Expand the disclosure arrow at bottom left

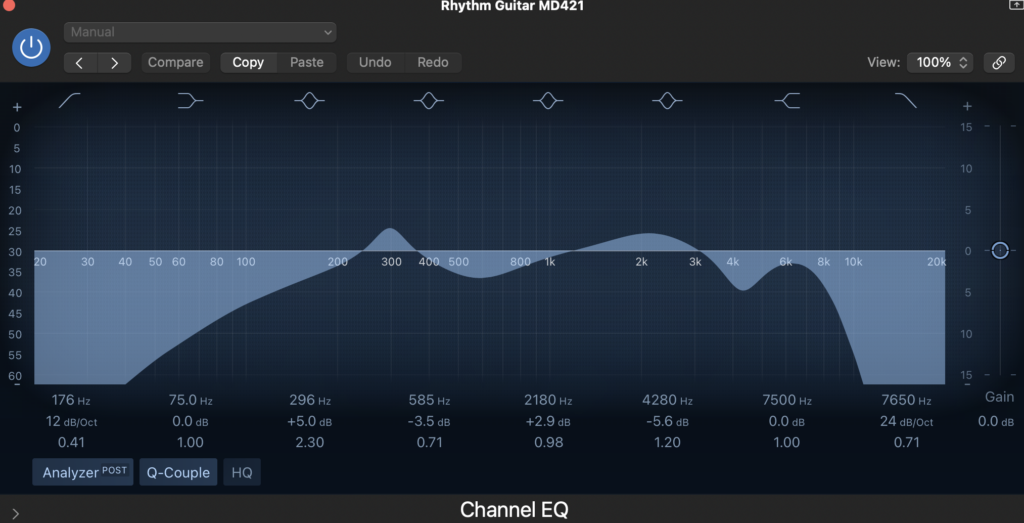[x=15, y=513]
